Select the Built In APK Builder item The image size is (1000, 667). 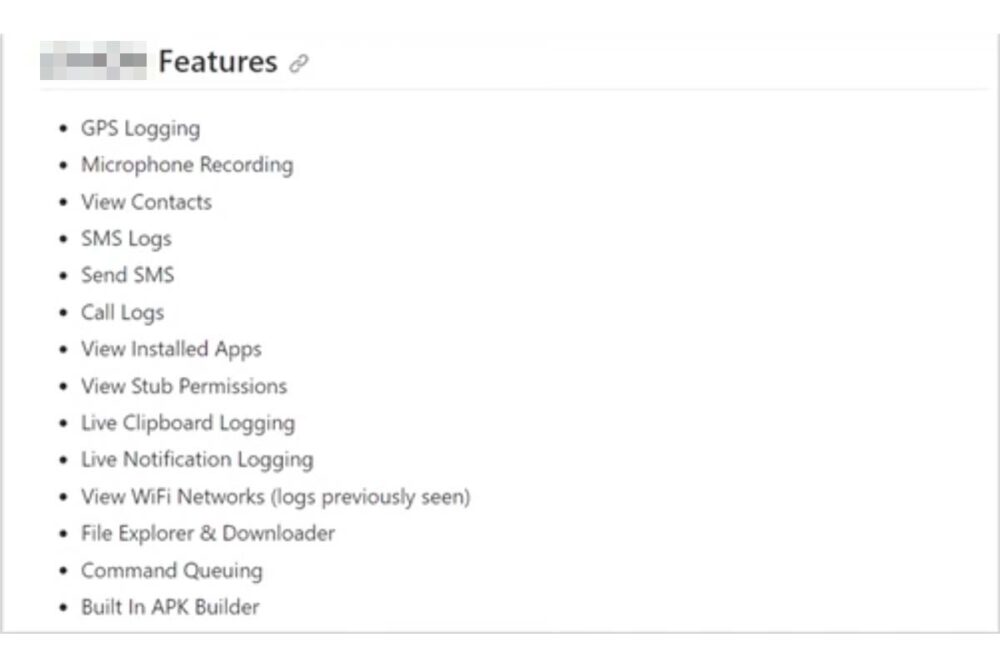pyautogui.click(x=170, y=607)
